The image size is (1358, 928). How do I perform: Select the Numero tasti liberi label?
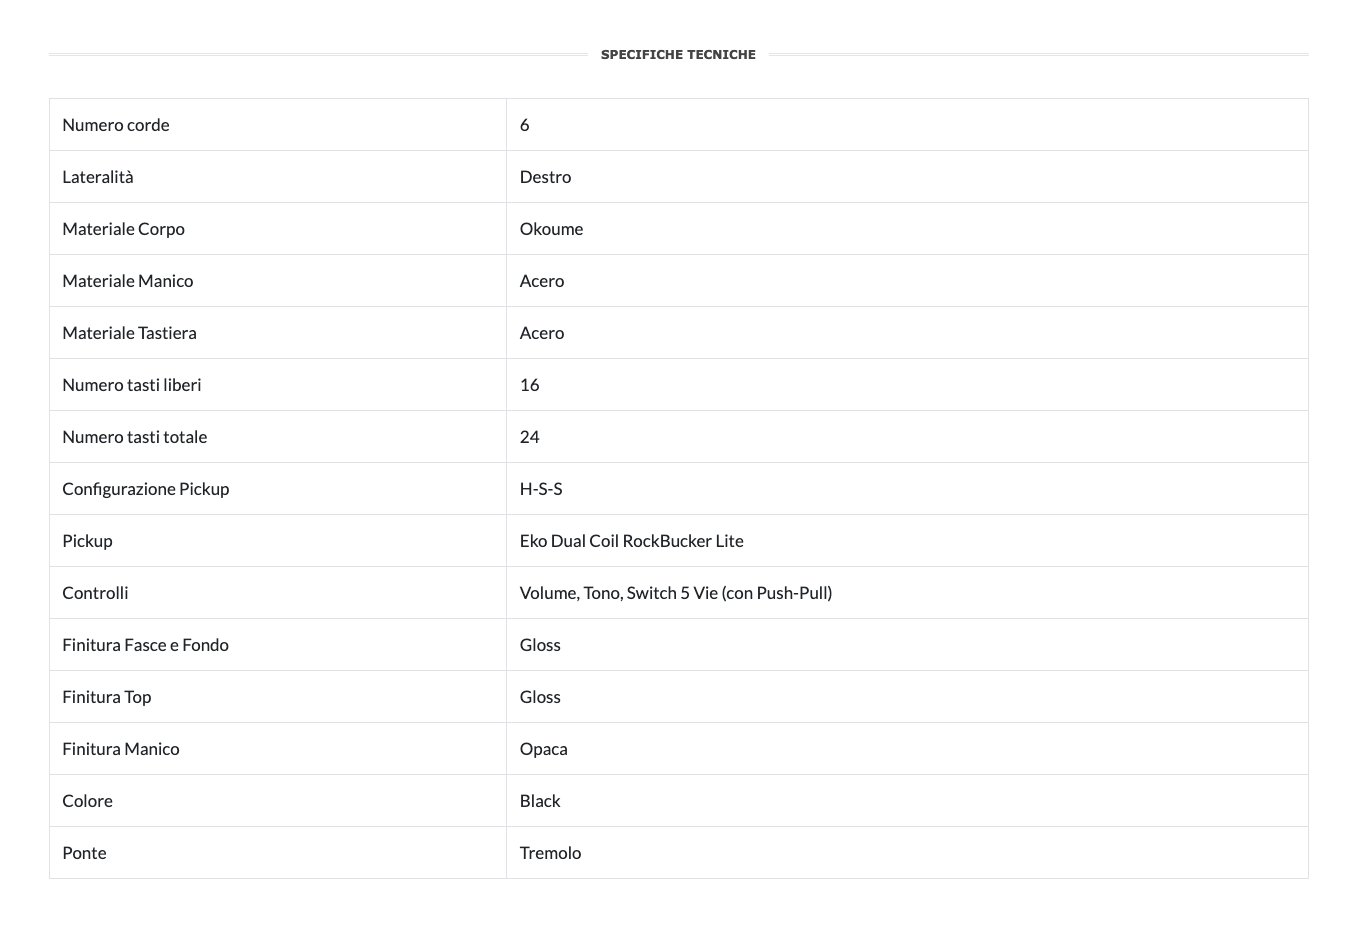[x=132, y=385]
